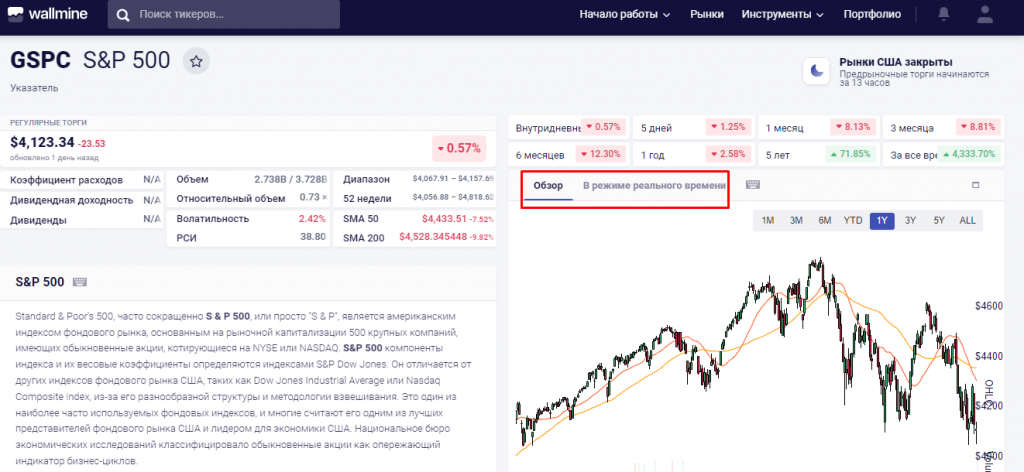1024x472 pixels.
Task: Select the ALL chart range
Action: 967,220
